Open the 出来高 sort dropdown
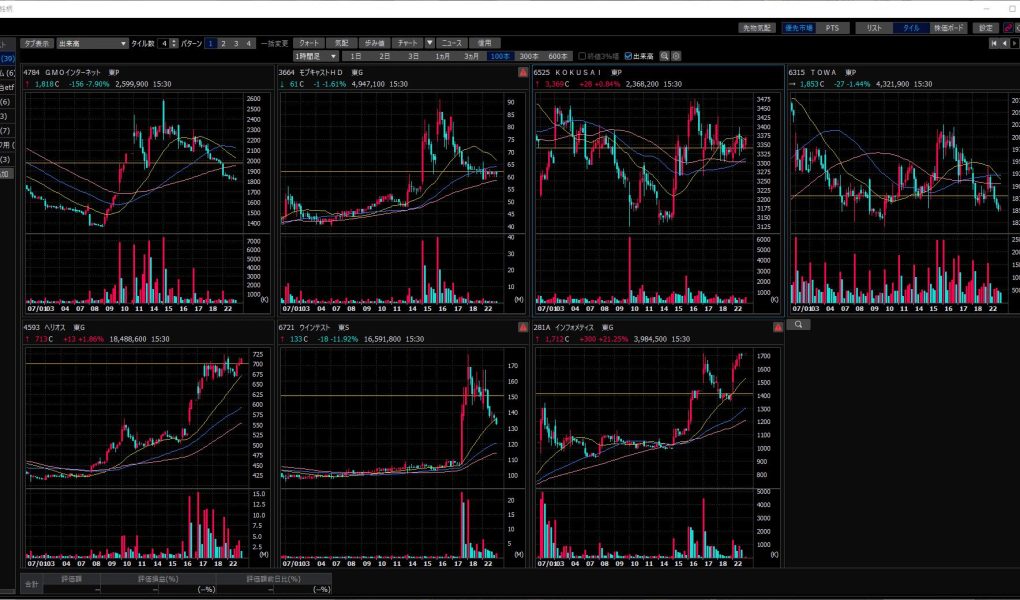This screenshot has width=1020, height=600. point(124,44)
